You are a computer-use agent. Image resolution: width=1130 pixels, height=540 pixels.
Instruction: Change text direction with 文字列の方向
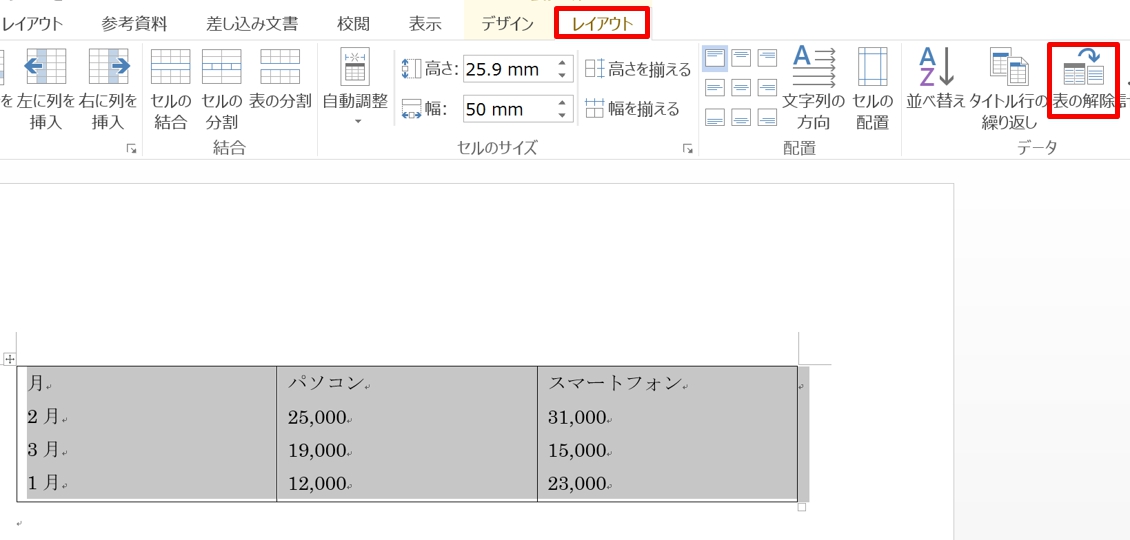point(814,89)
